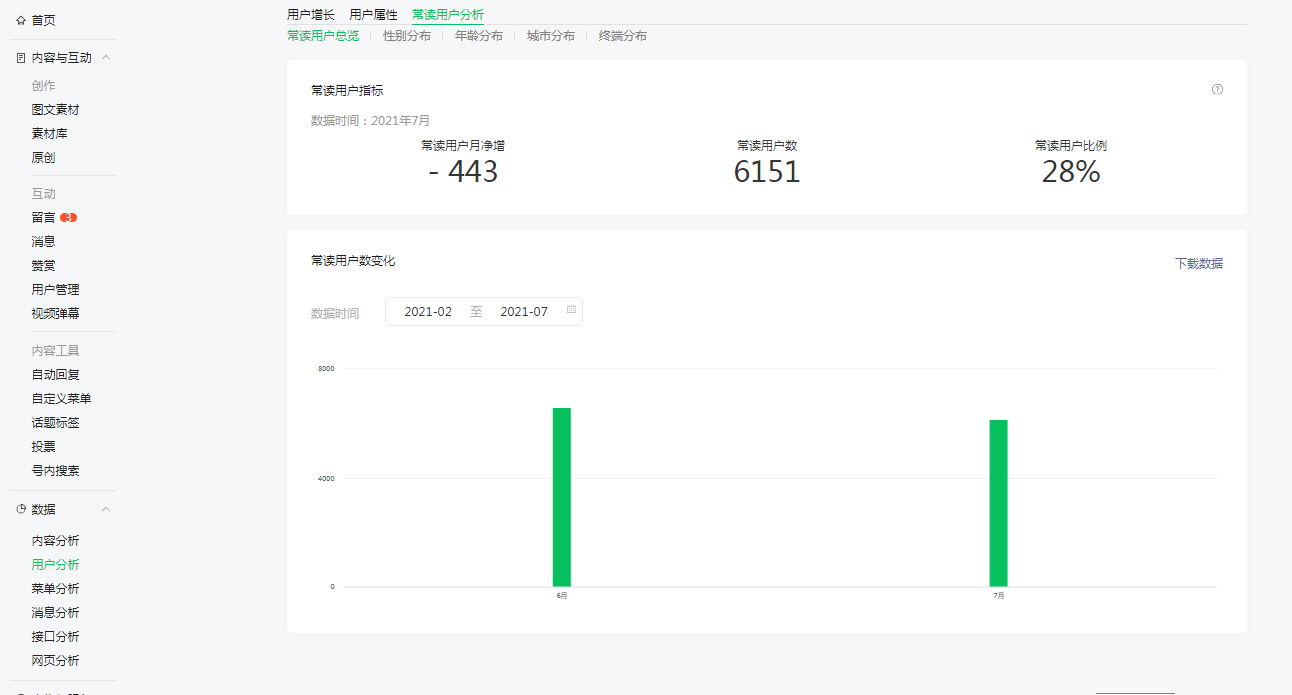The width and height of the screenshot is (1292, 695).
Task: Click the 数据 pie chart icon
Action: [21, 509]
